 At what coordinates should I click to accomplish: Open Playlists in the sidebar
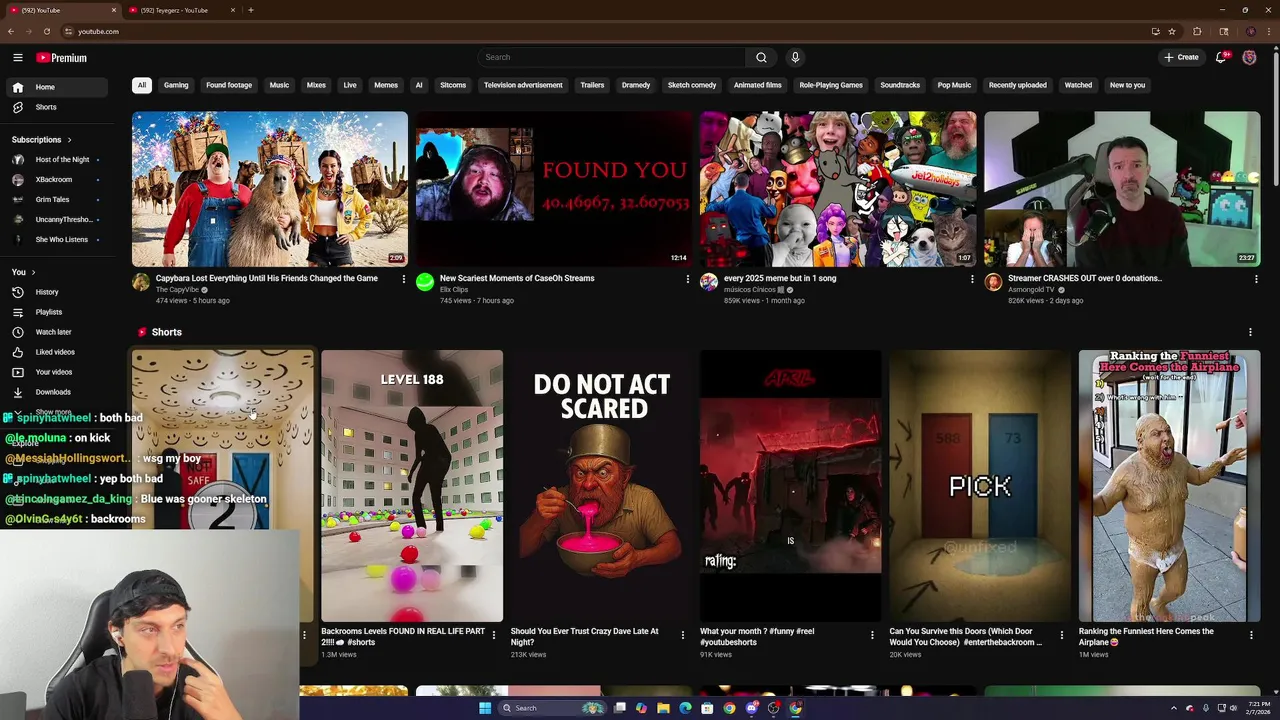[57, 312]
